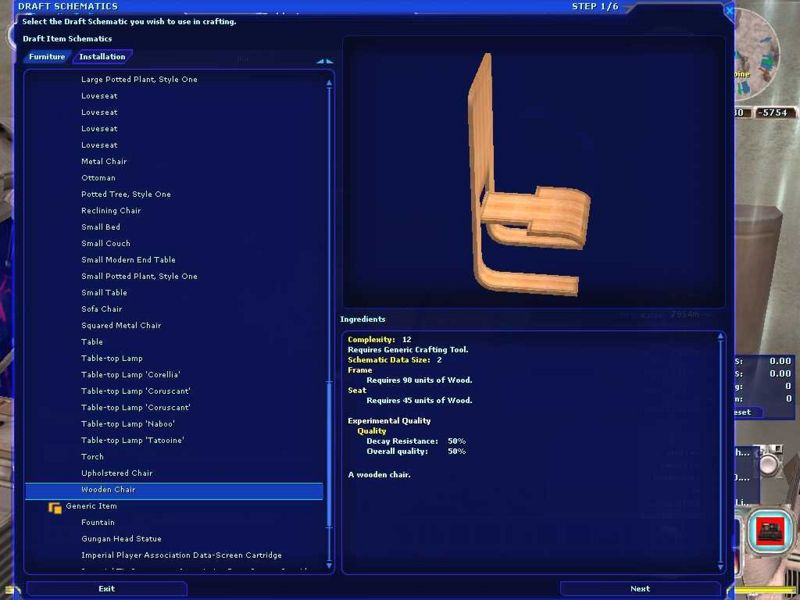The width and height of the screenshot is (800, 600).
Task: Click the right tab-scroll arrow
Action: click(329, 62)
